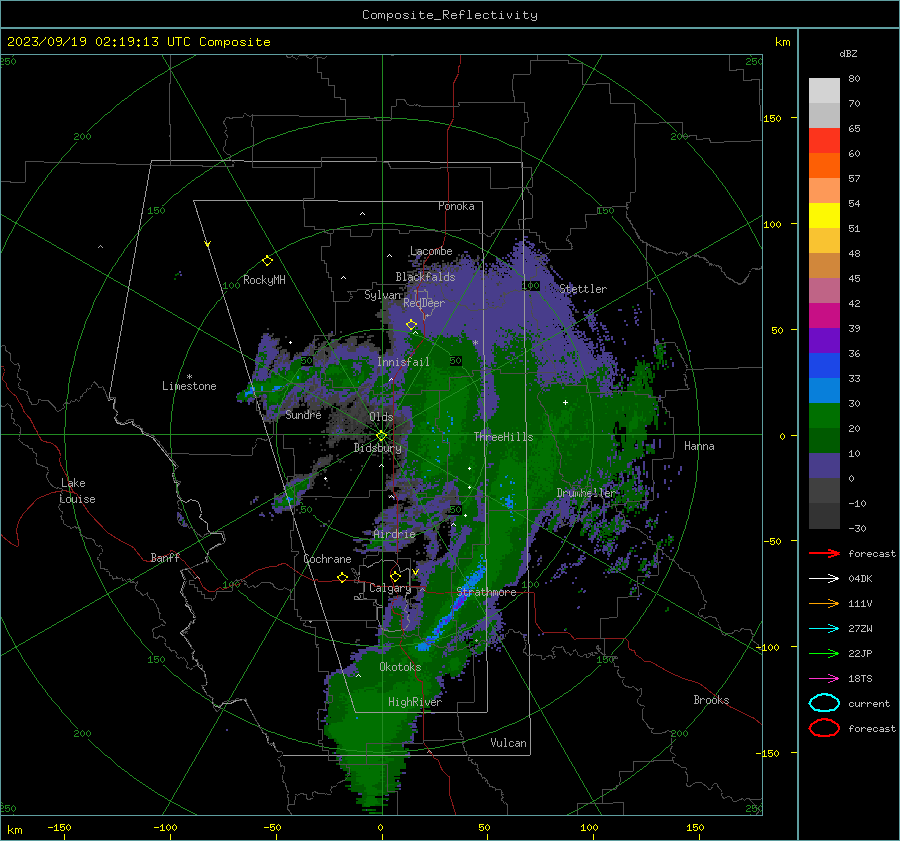The height and width of the screenshot is (841, 900).
Task: Click the Strathmore city label
Action: [x=486, y=592]
